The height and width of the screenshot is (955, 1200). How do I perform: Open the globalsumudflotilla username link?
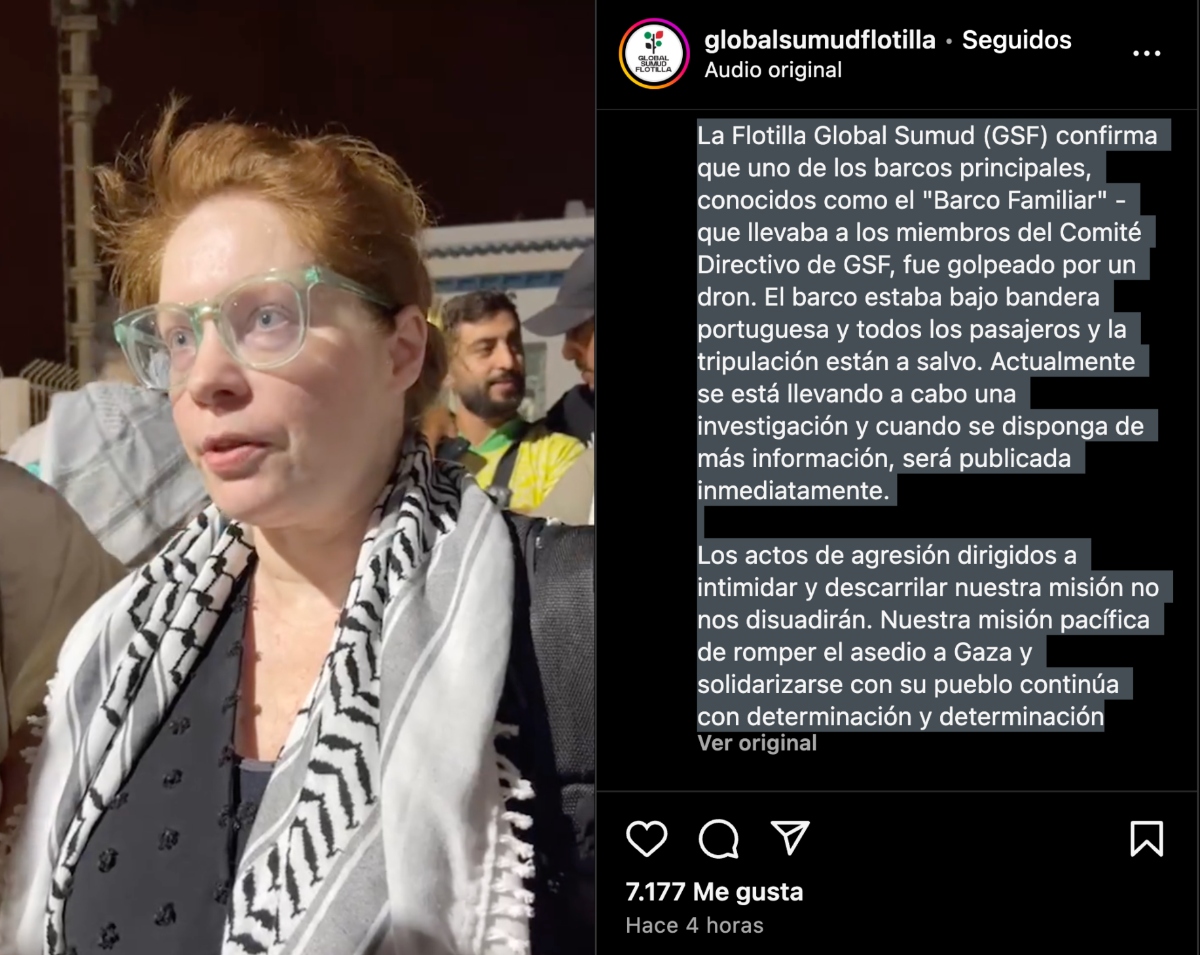pos(820,40)
